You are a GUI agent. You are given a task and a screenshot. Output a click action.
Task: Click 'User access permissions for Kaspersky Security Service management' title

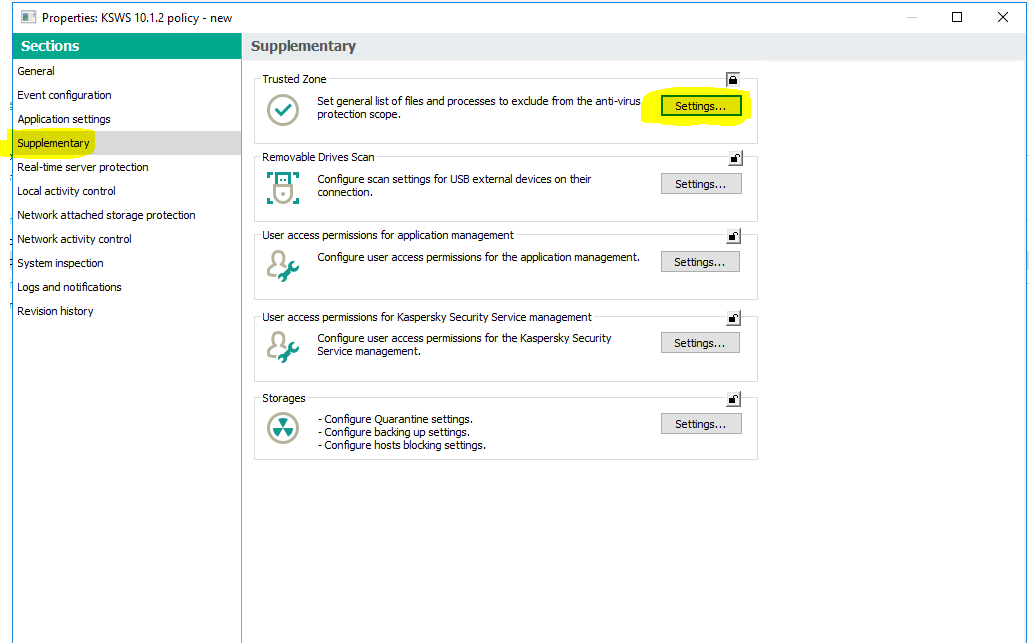click(x=427, y=317)
